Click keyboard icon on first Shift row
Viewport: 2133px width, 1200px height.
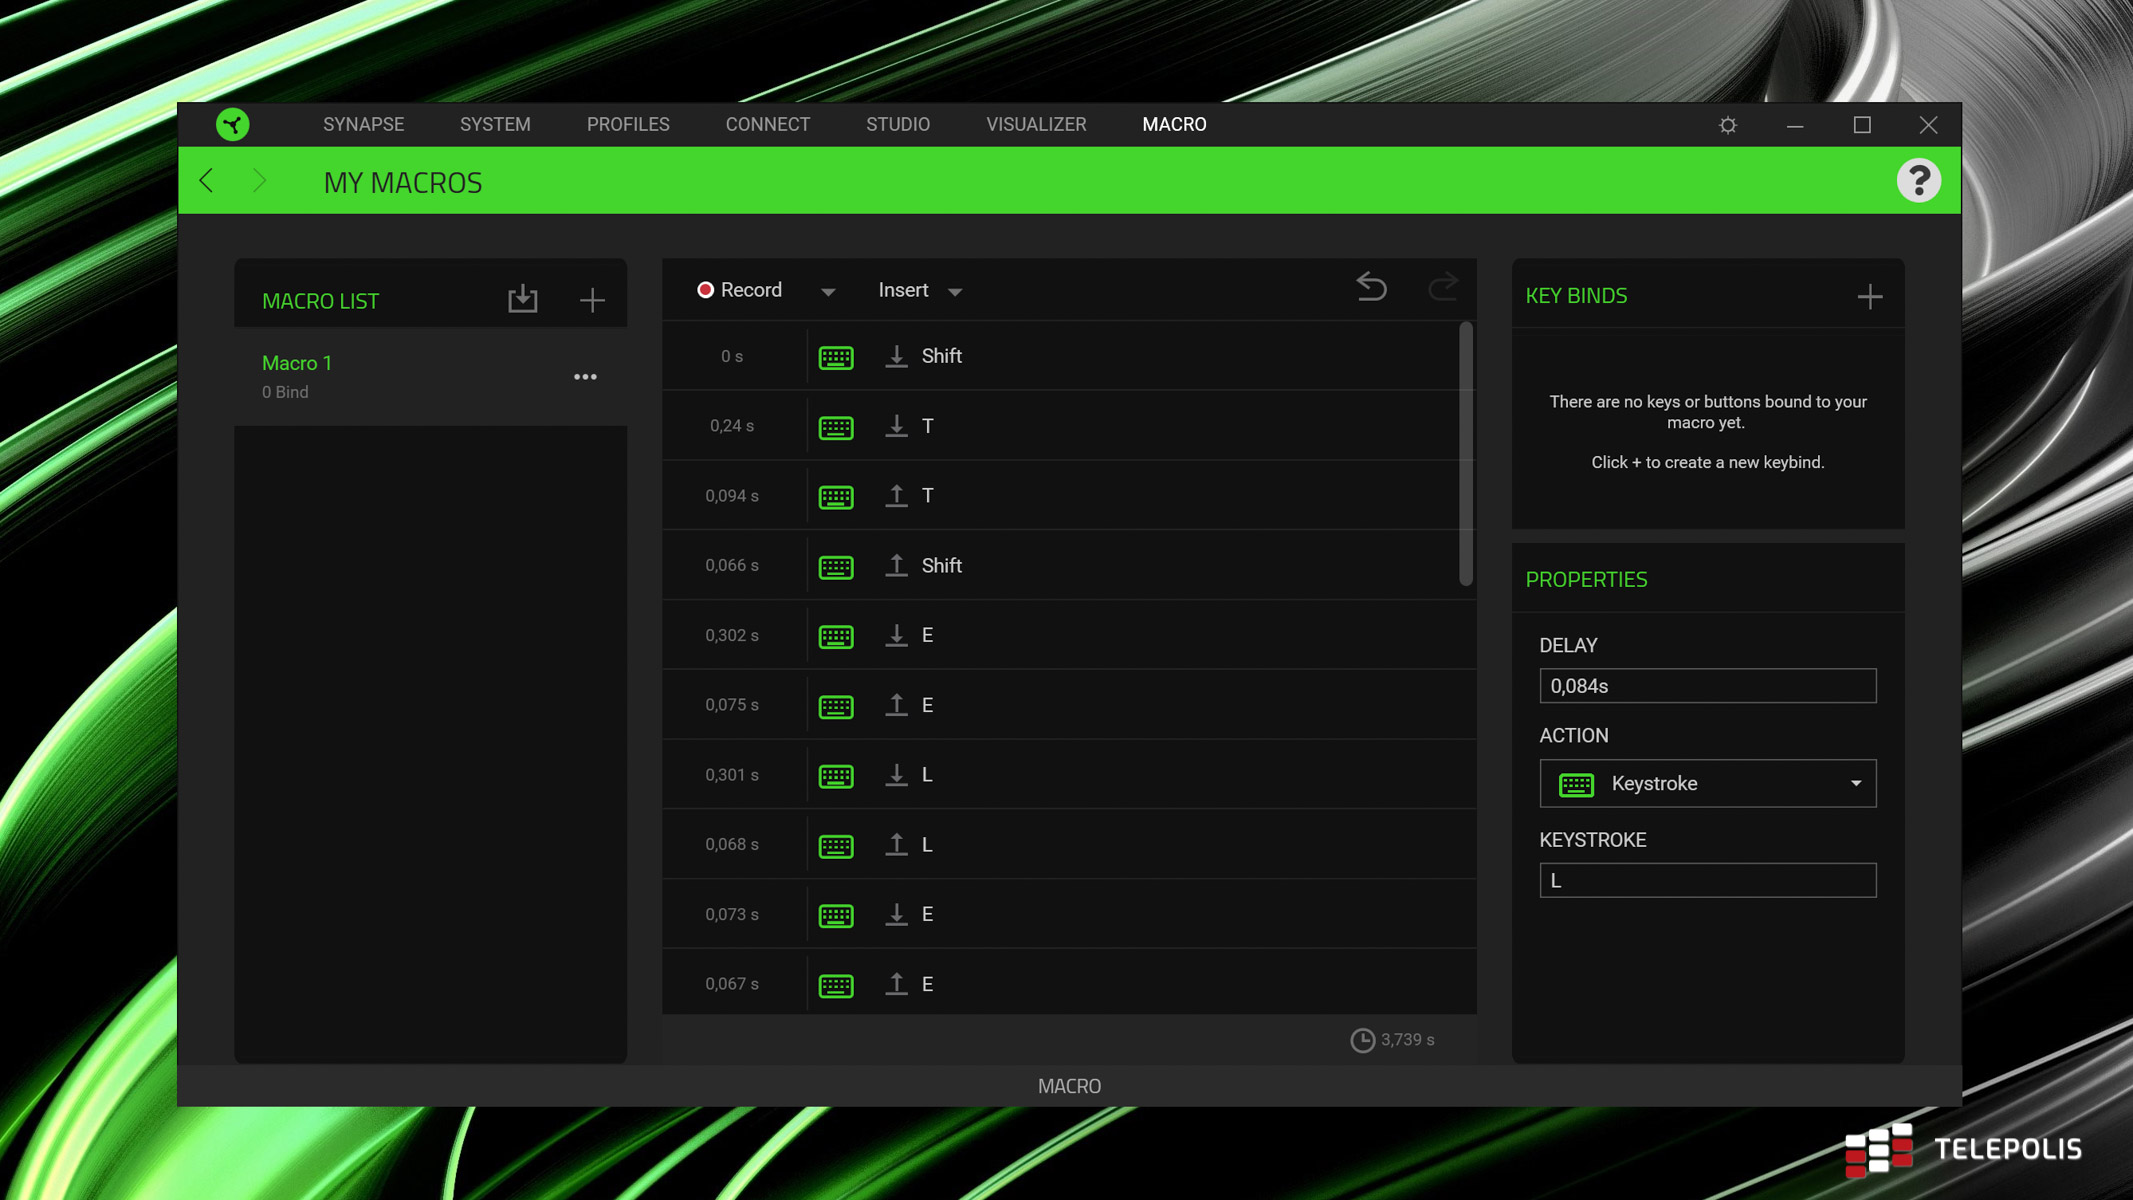[x=835, y=357]
